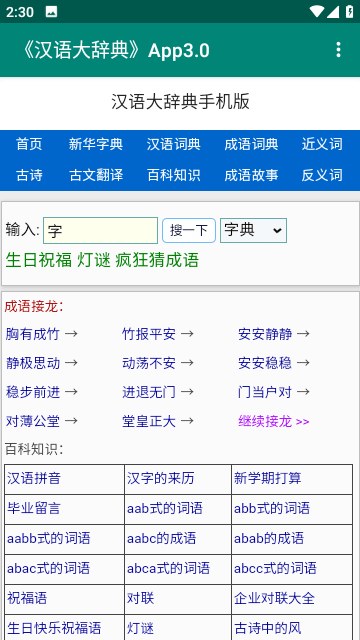Tap the 成语接龙: red heading text
The image size is (360, 640).
(x=34, y=307)
